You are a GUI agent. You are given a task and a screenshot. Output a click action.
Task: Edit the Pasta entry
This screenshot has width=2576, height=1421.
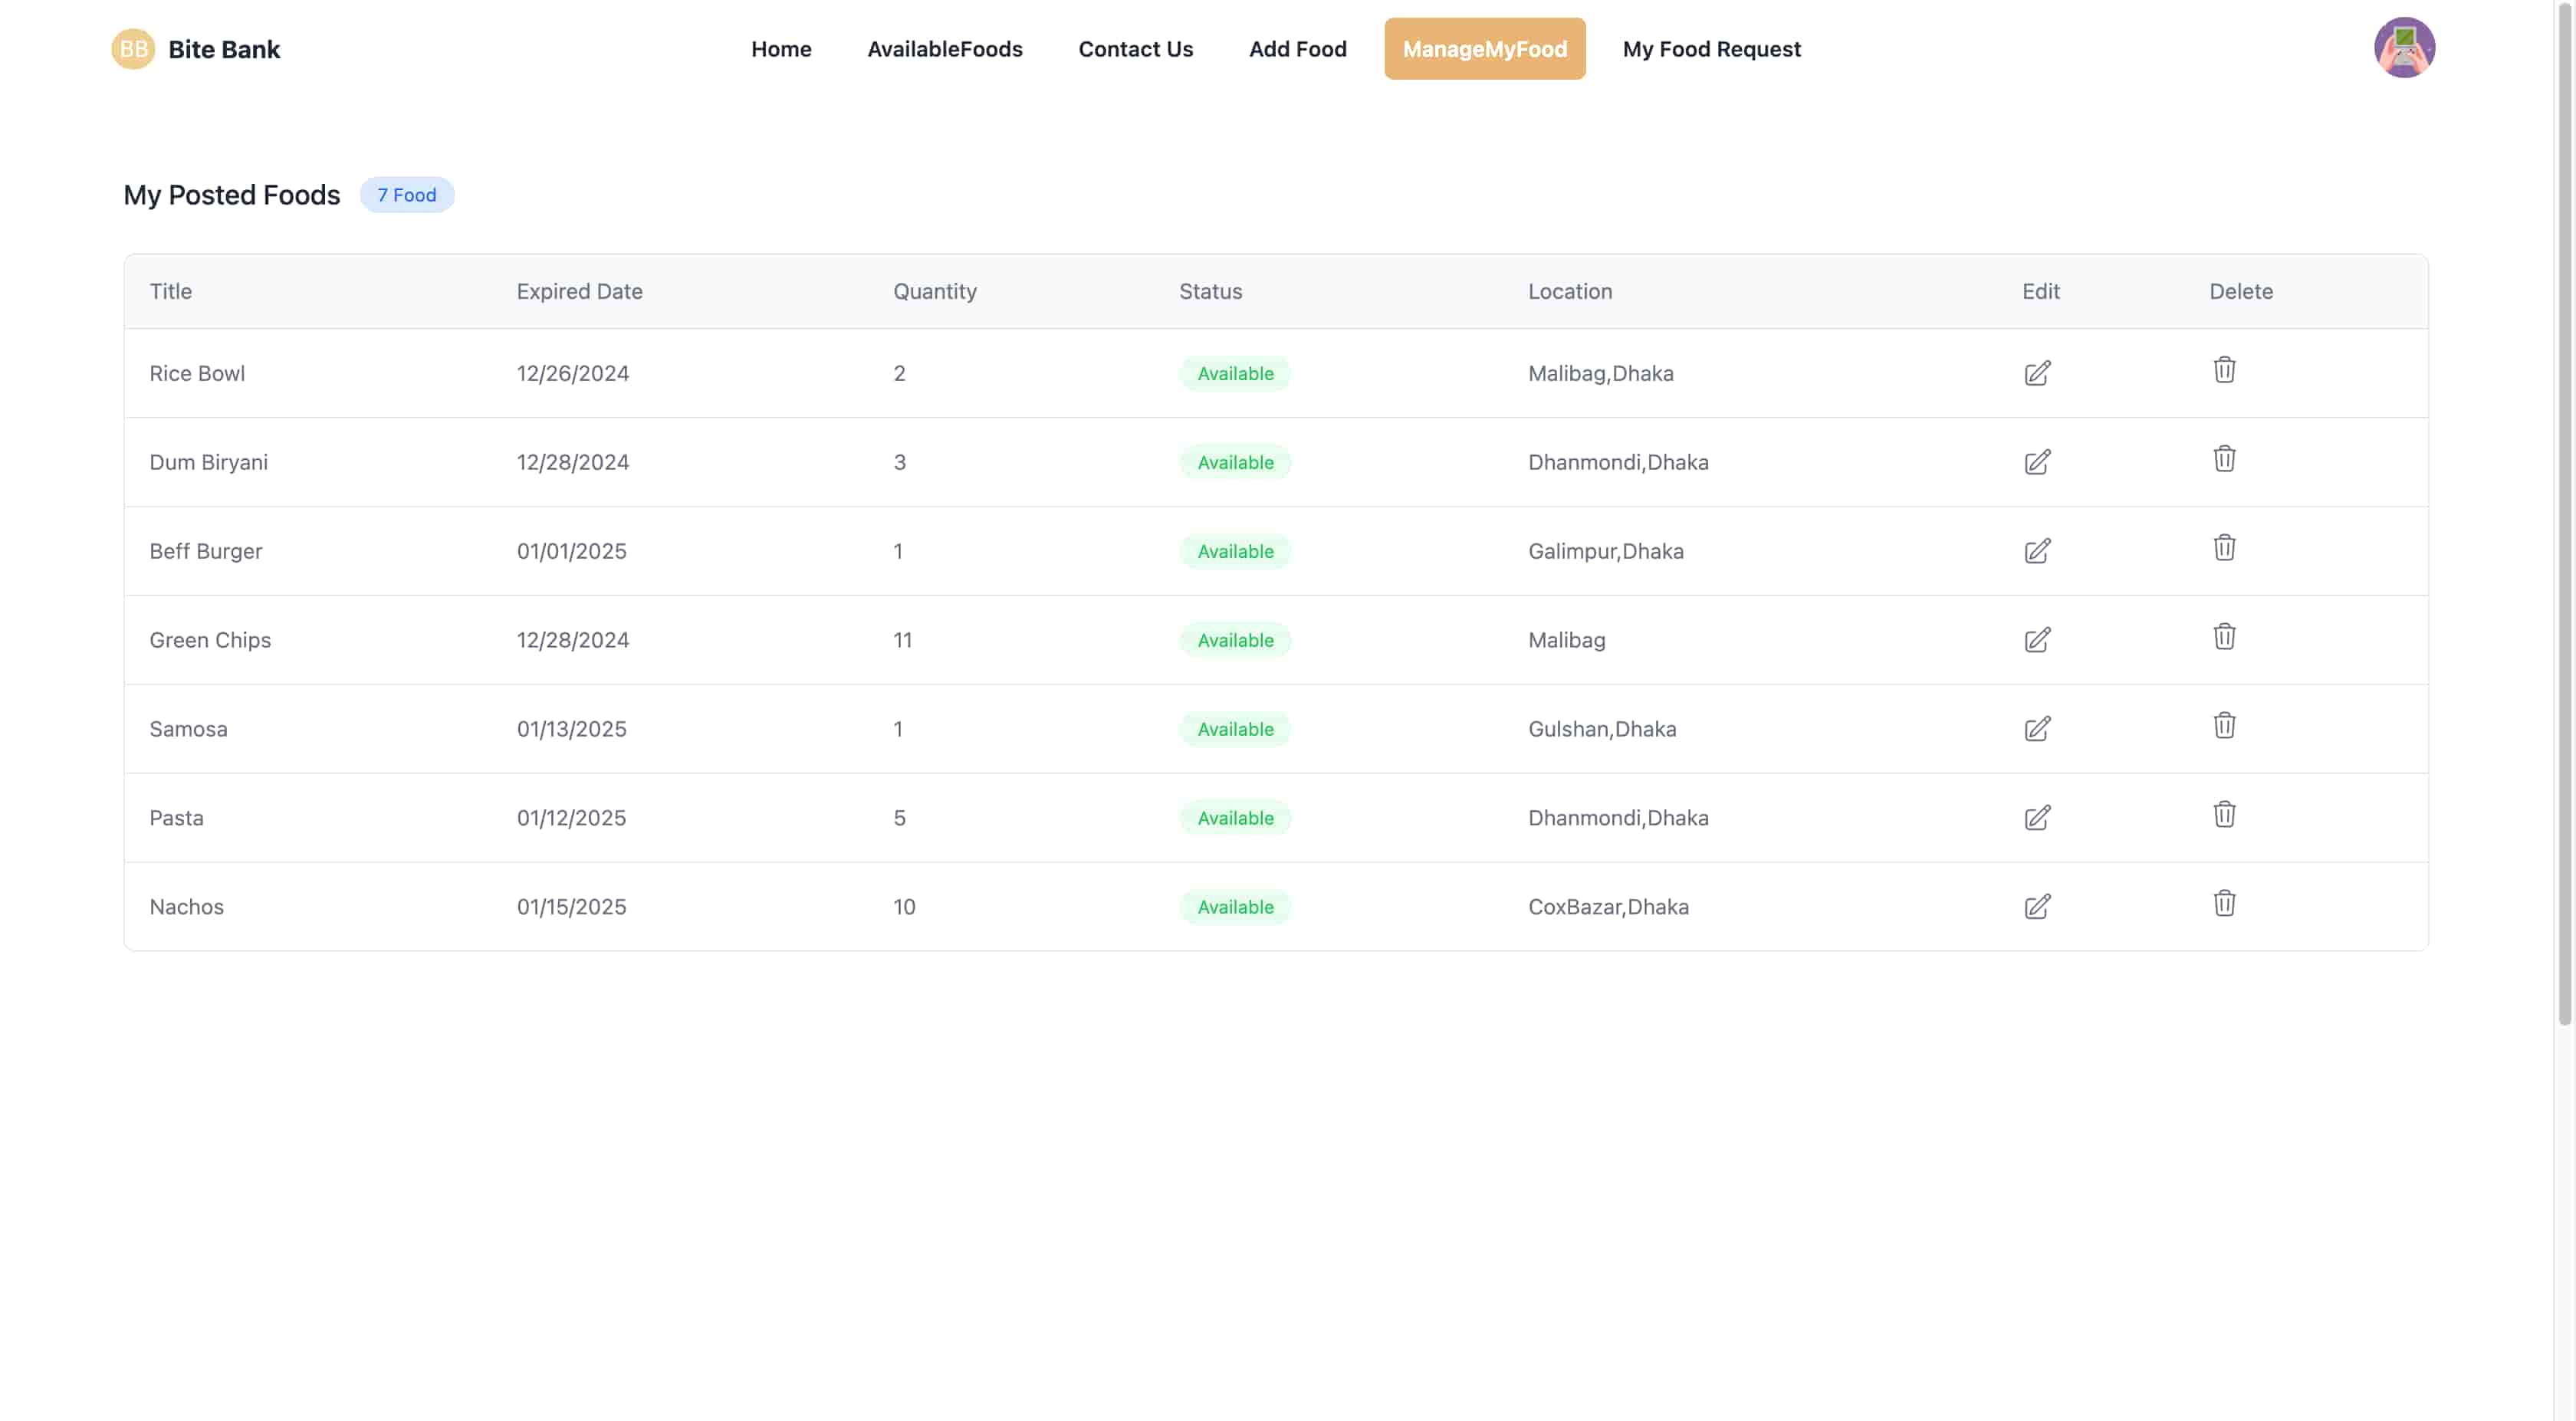[x=2037, y=818]
